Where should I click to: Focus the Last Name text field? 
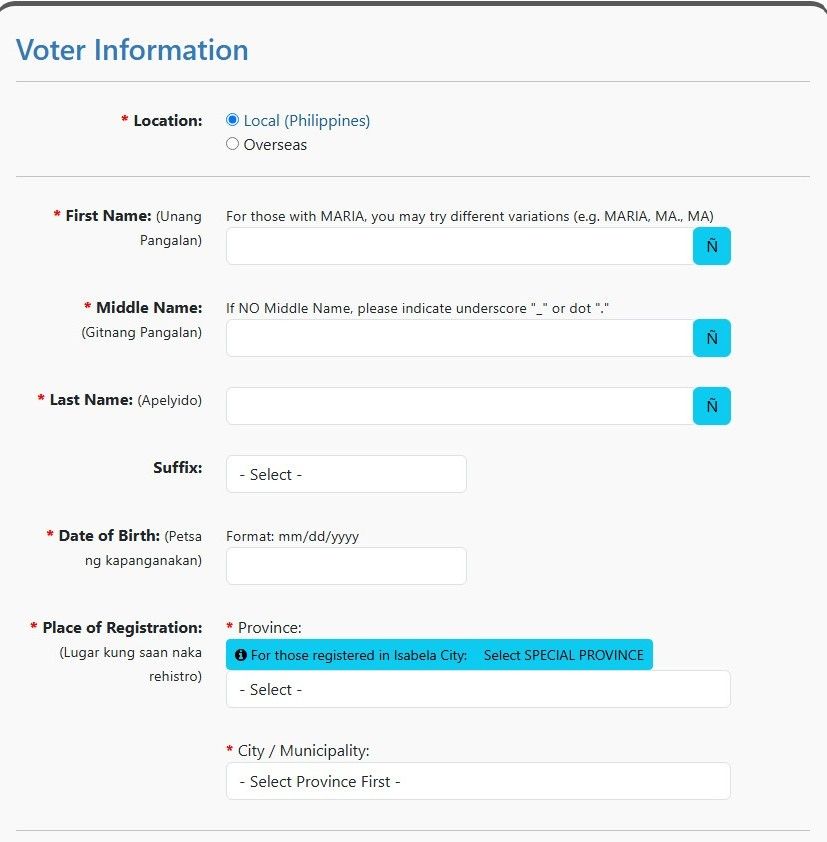[460, 406]
